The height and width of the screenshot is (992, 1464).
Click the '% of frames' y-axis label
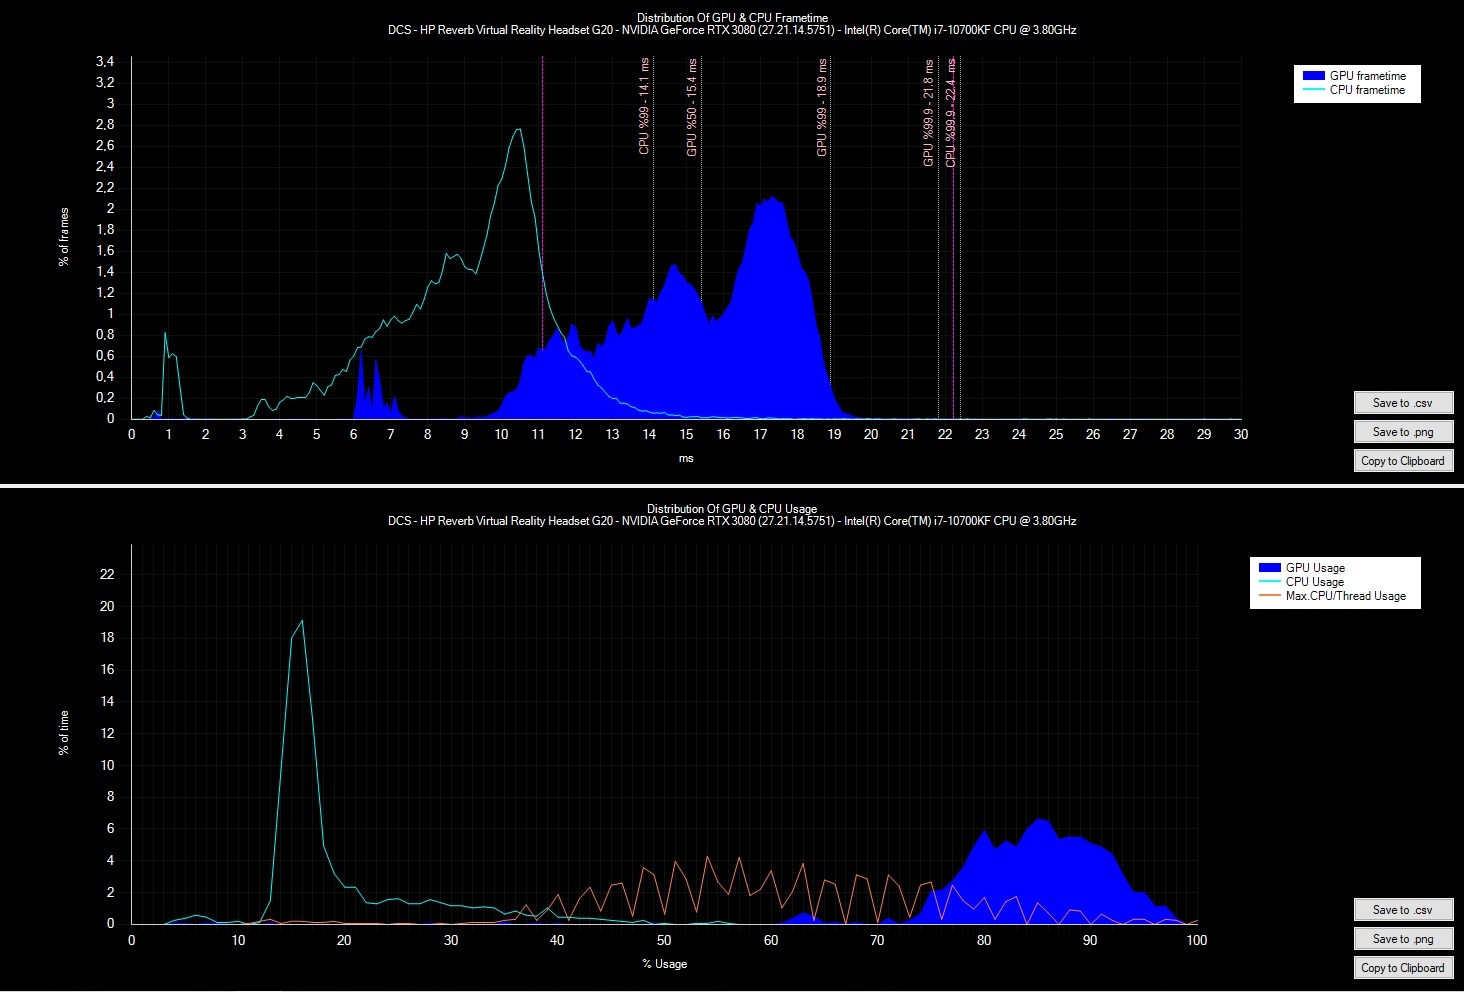pos(64,237)
